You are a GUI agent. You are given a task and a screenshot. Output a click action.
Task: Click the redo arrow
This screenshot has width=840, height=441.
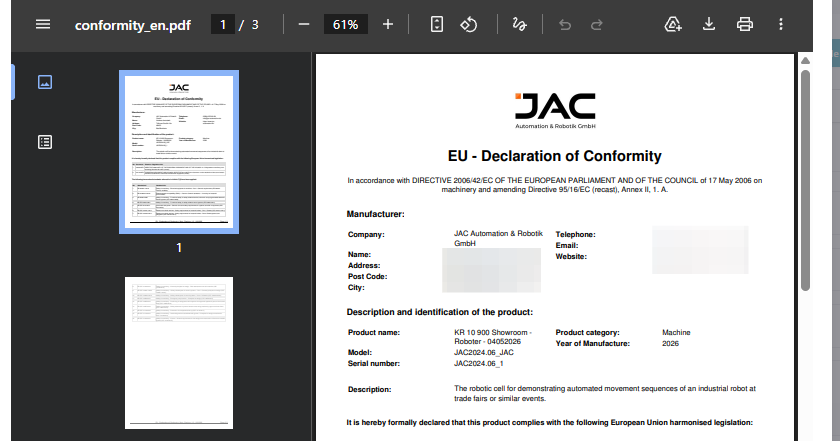(x=596, y=25)
